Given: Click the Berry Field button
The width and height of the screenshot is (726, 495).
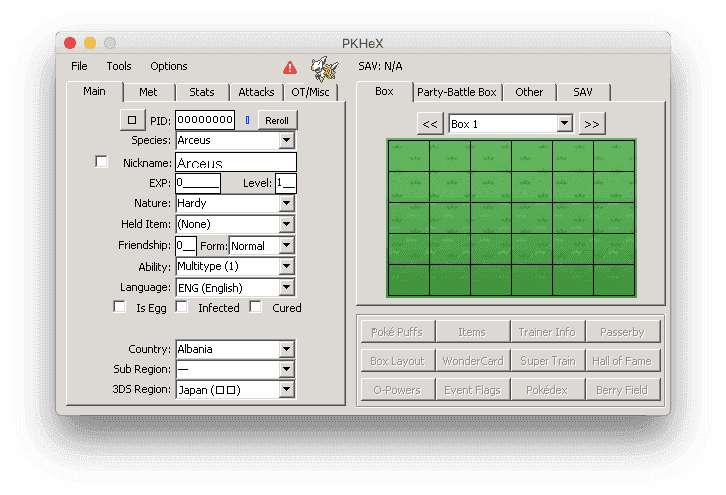Looking at the screenshot, I should [x=622, y=389].
